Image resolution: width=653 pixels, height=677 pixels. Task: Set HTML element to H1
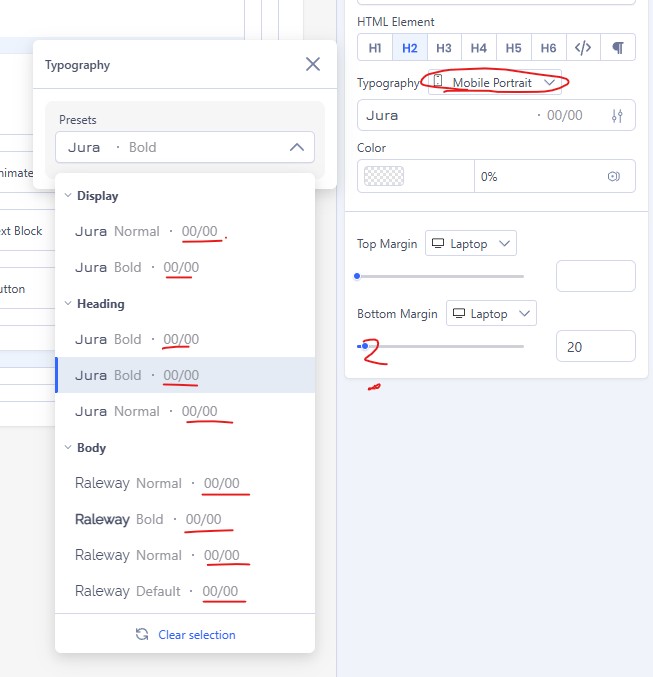375,47
